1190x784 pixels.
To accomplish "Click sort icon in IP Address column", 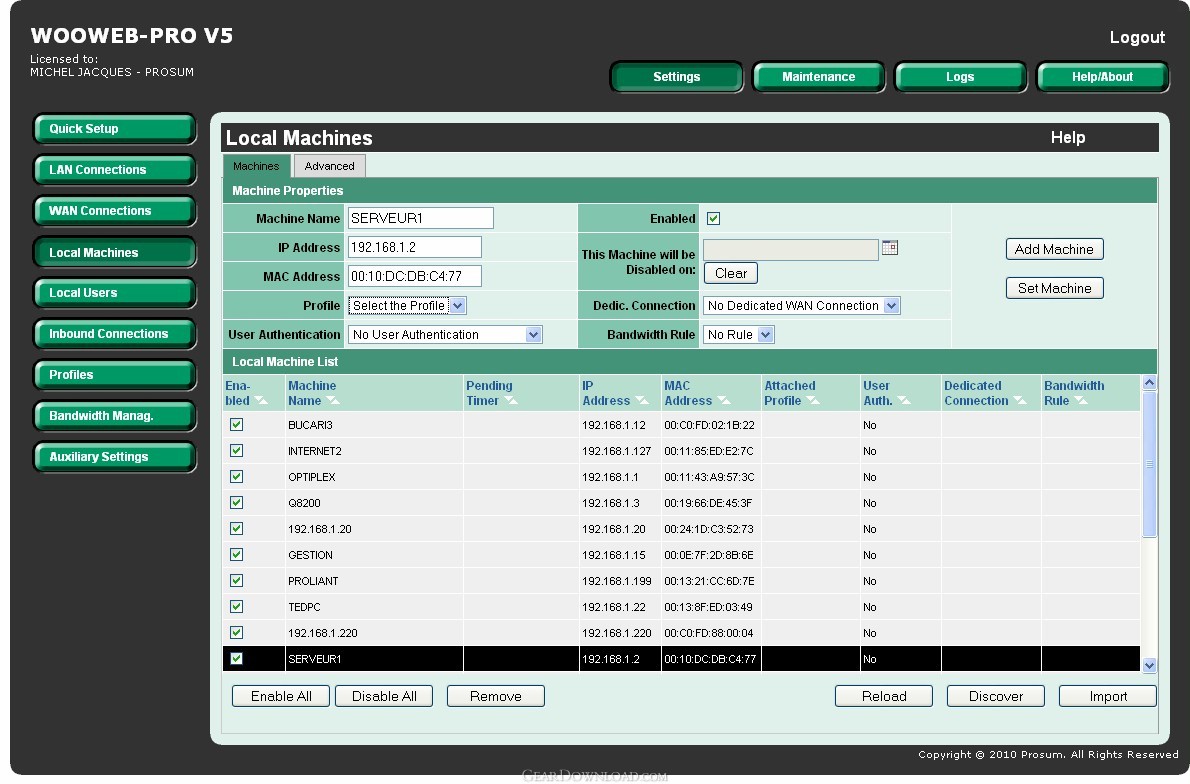I will [x=641, y=401].
